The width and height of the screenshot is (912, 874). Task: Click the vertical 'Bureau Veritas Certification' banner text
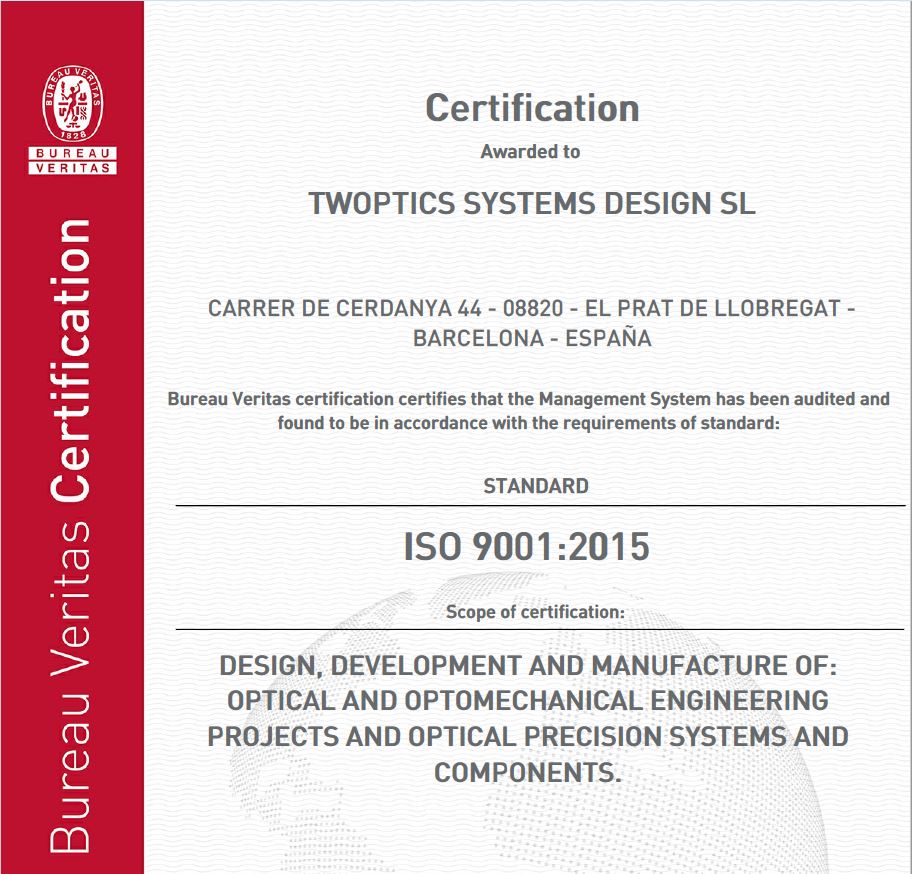click(70, 536)
